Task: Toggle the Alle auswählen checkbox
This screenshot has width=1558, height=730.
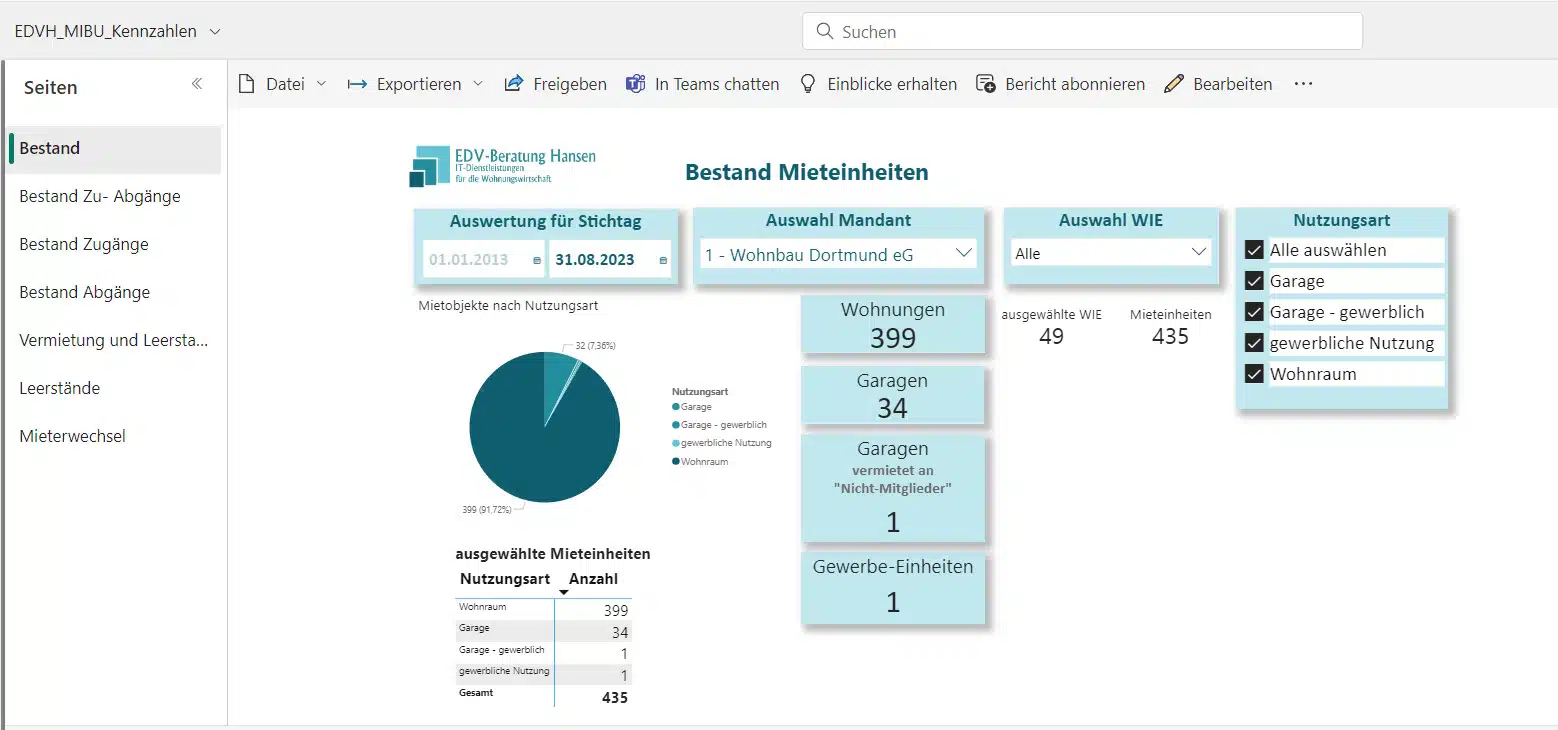Action: coord(1255,250)
